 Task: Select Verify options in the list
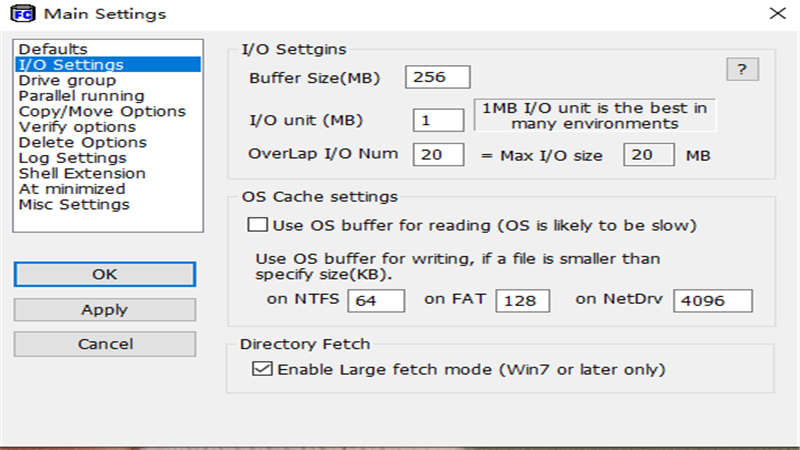click(77, 127)
